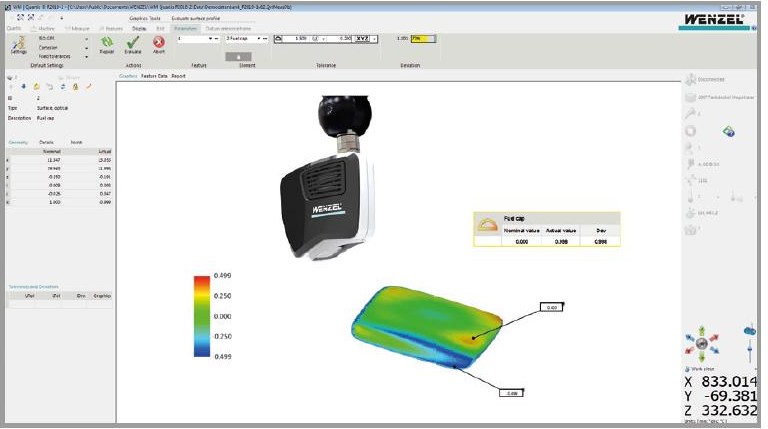Screen dimensions: 768x429
Task: Open the Machine ribbon tab
Action: tap(43, 28)
